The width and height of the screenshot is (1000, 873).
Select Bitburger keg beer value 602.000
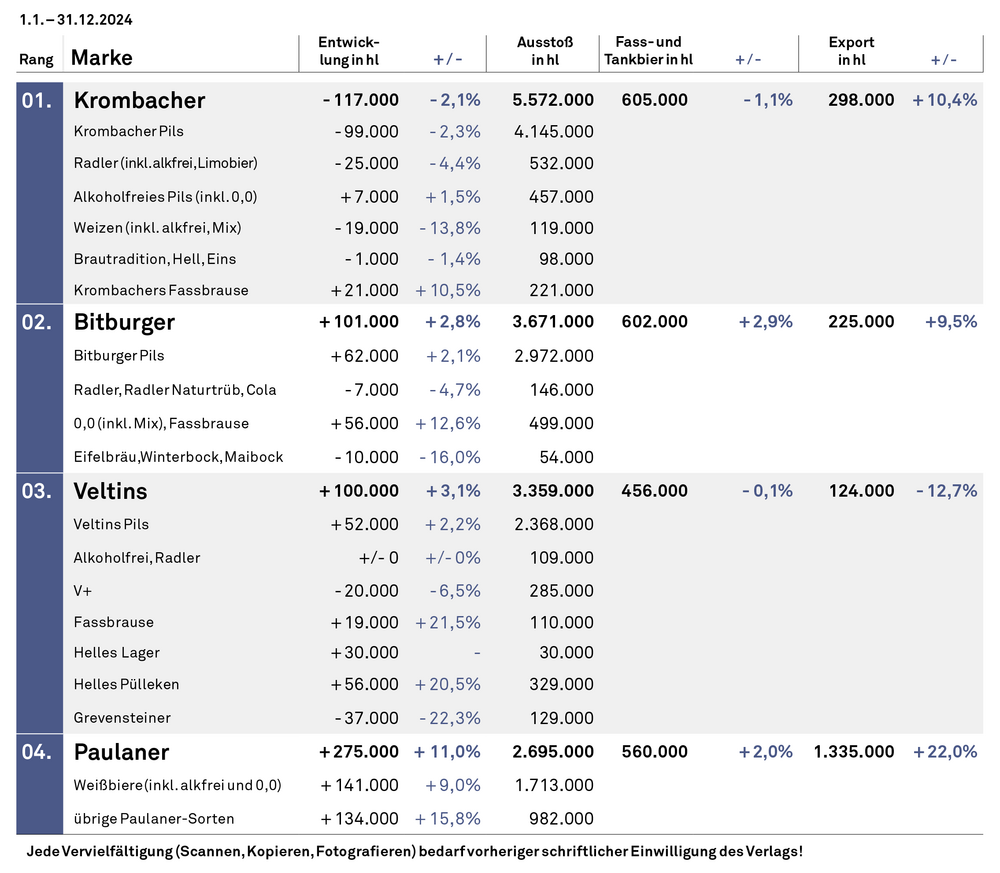coord(654,322)
